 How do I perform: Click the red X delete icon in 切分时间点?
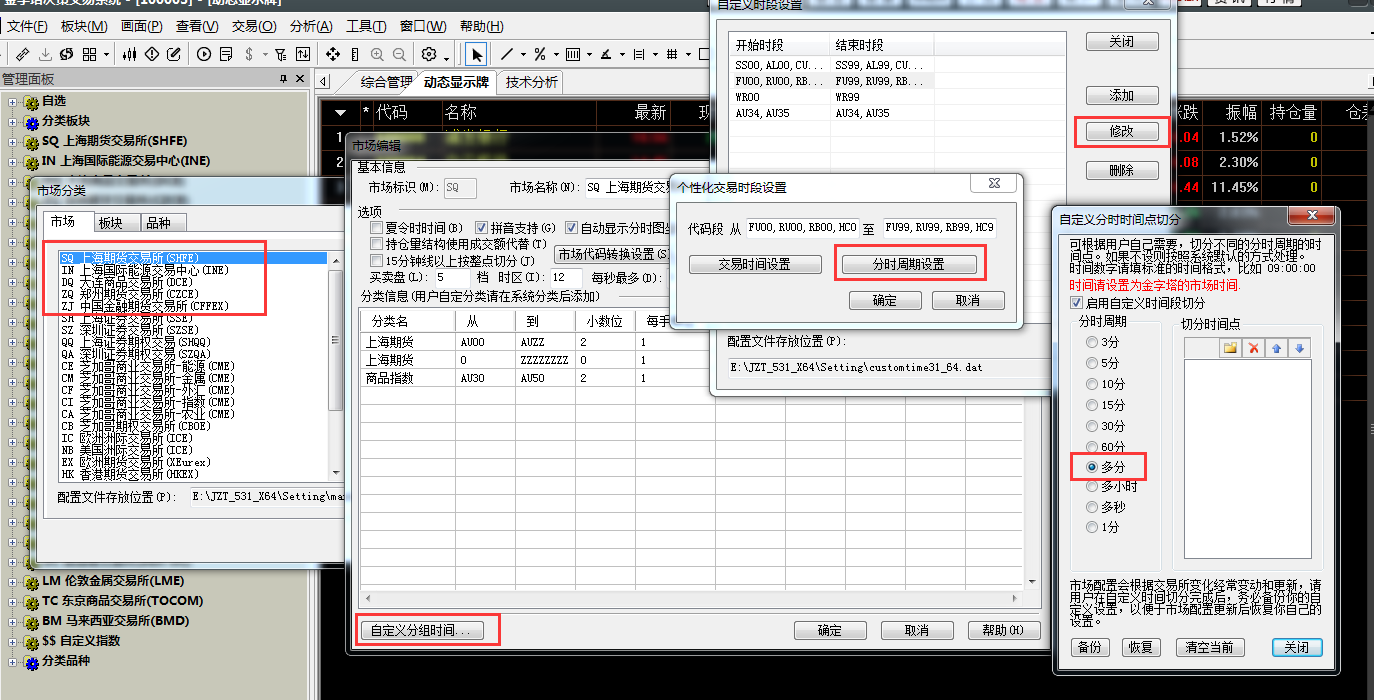1253,348
